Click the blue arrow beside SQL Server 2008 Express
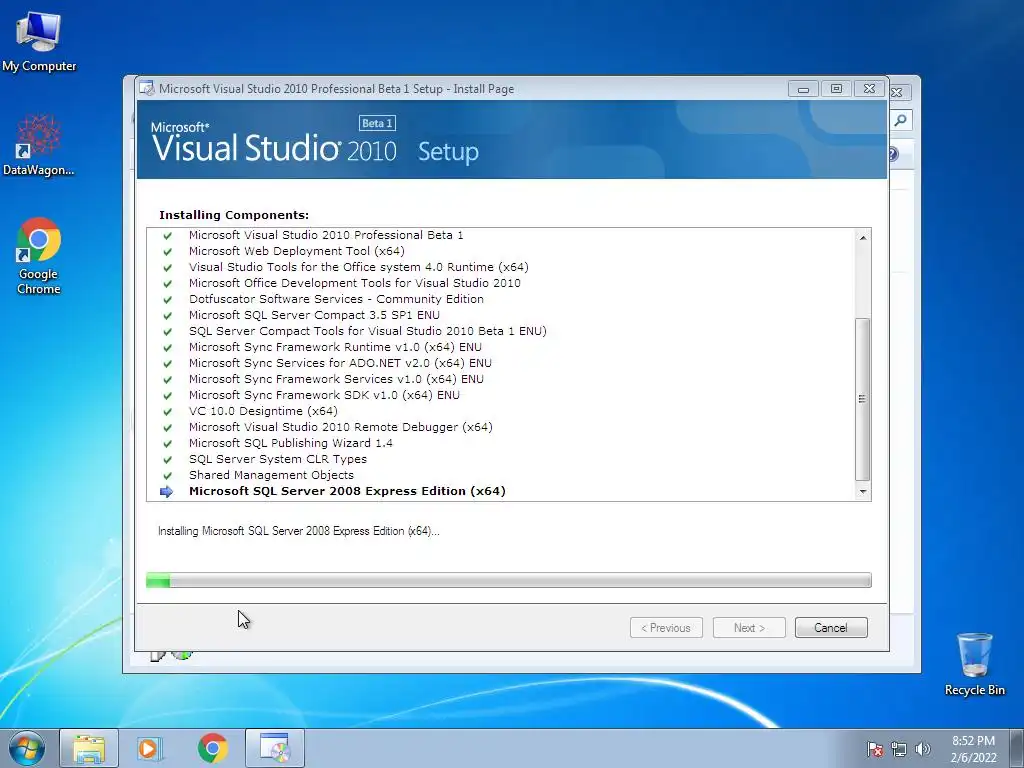1024x768 pixels. tap(167, 492)
